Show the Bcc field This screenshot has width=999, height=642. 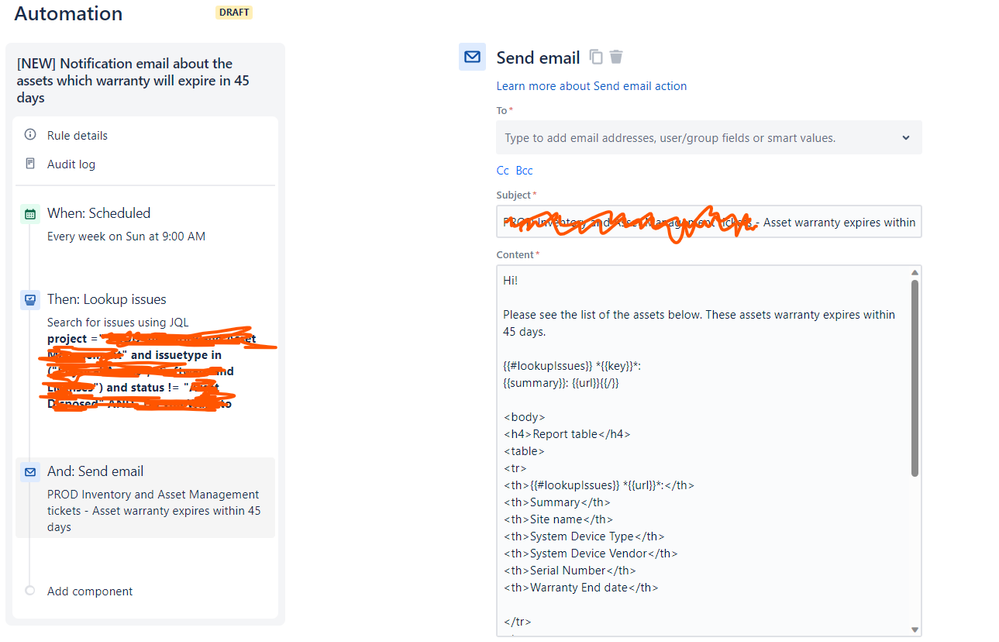[x=524, y=170]
